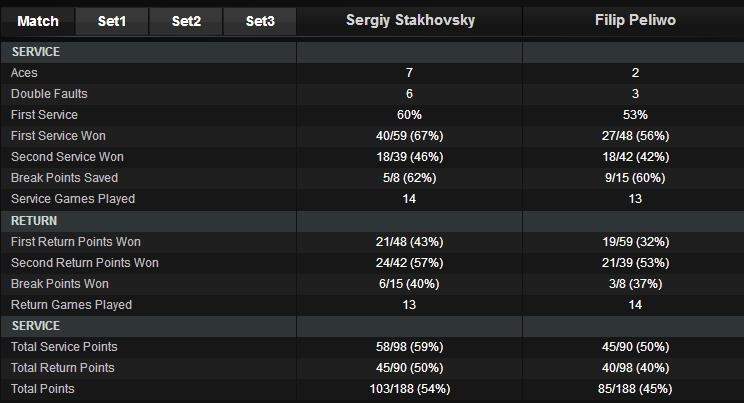Click the Break Points Saved label
This screenshot has width=744, height=403.
pyautogui.click(x=64, y=178)
